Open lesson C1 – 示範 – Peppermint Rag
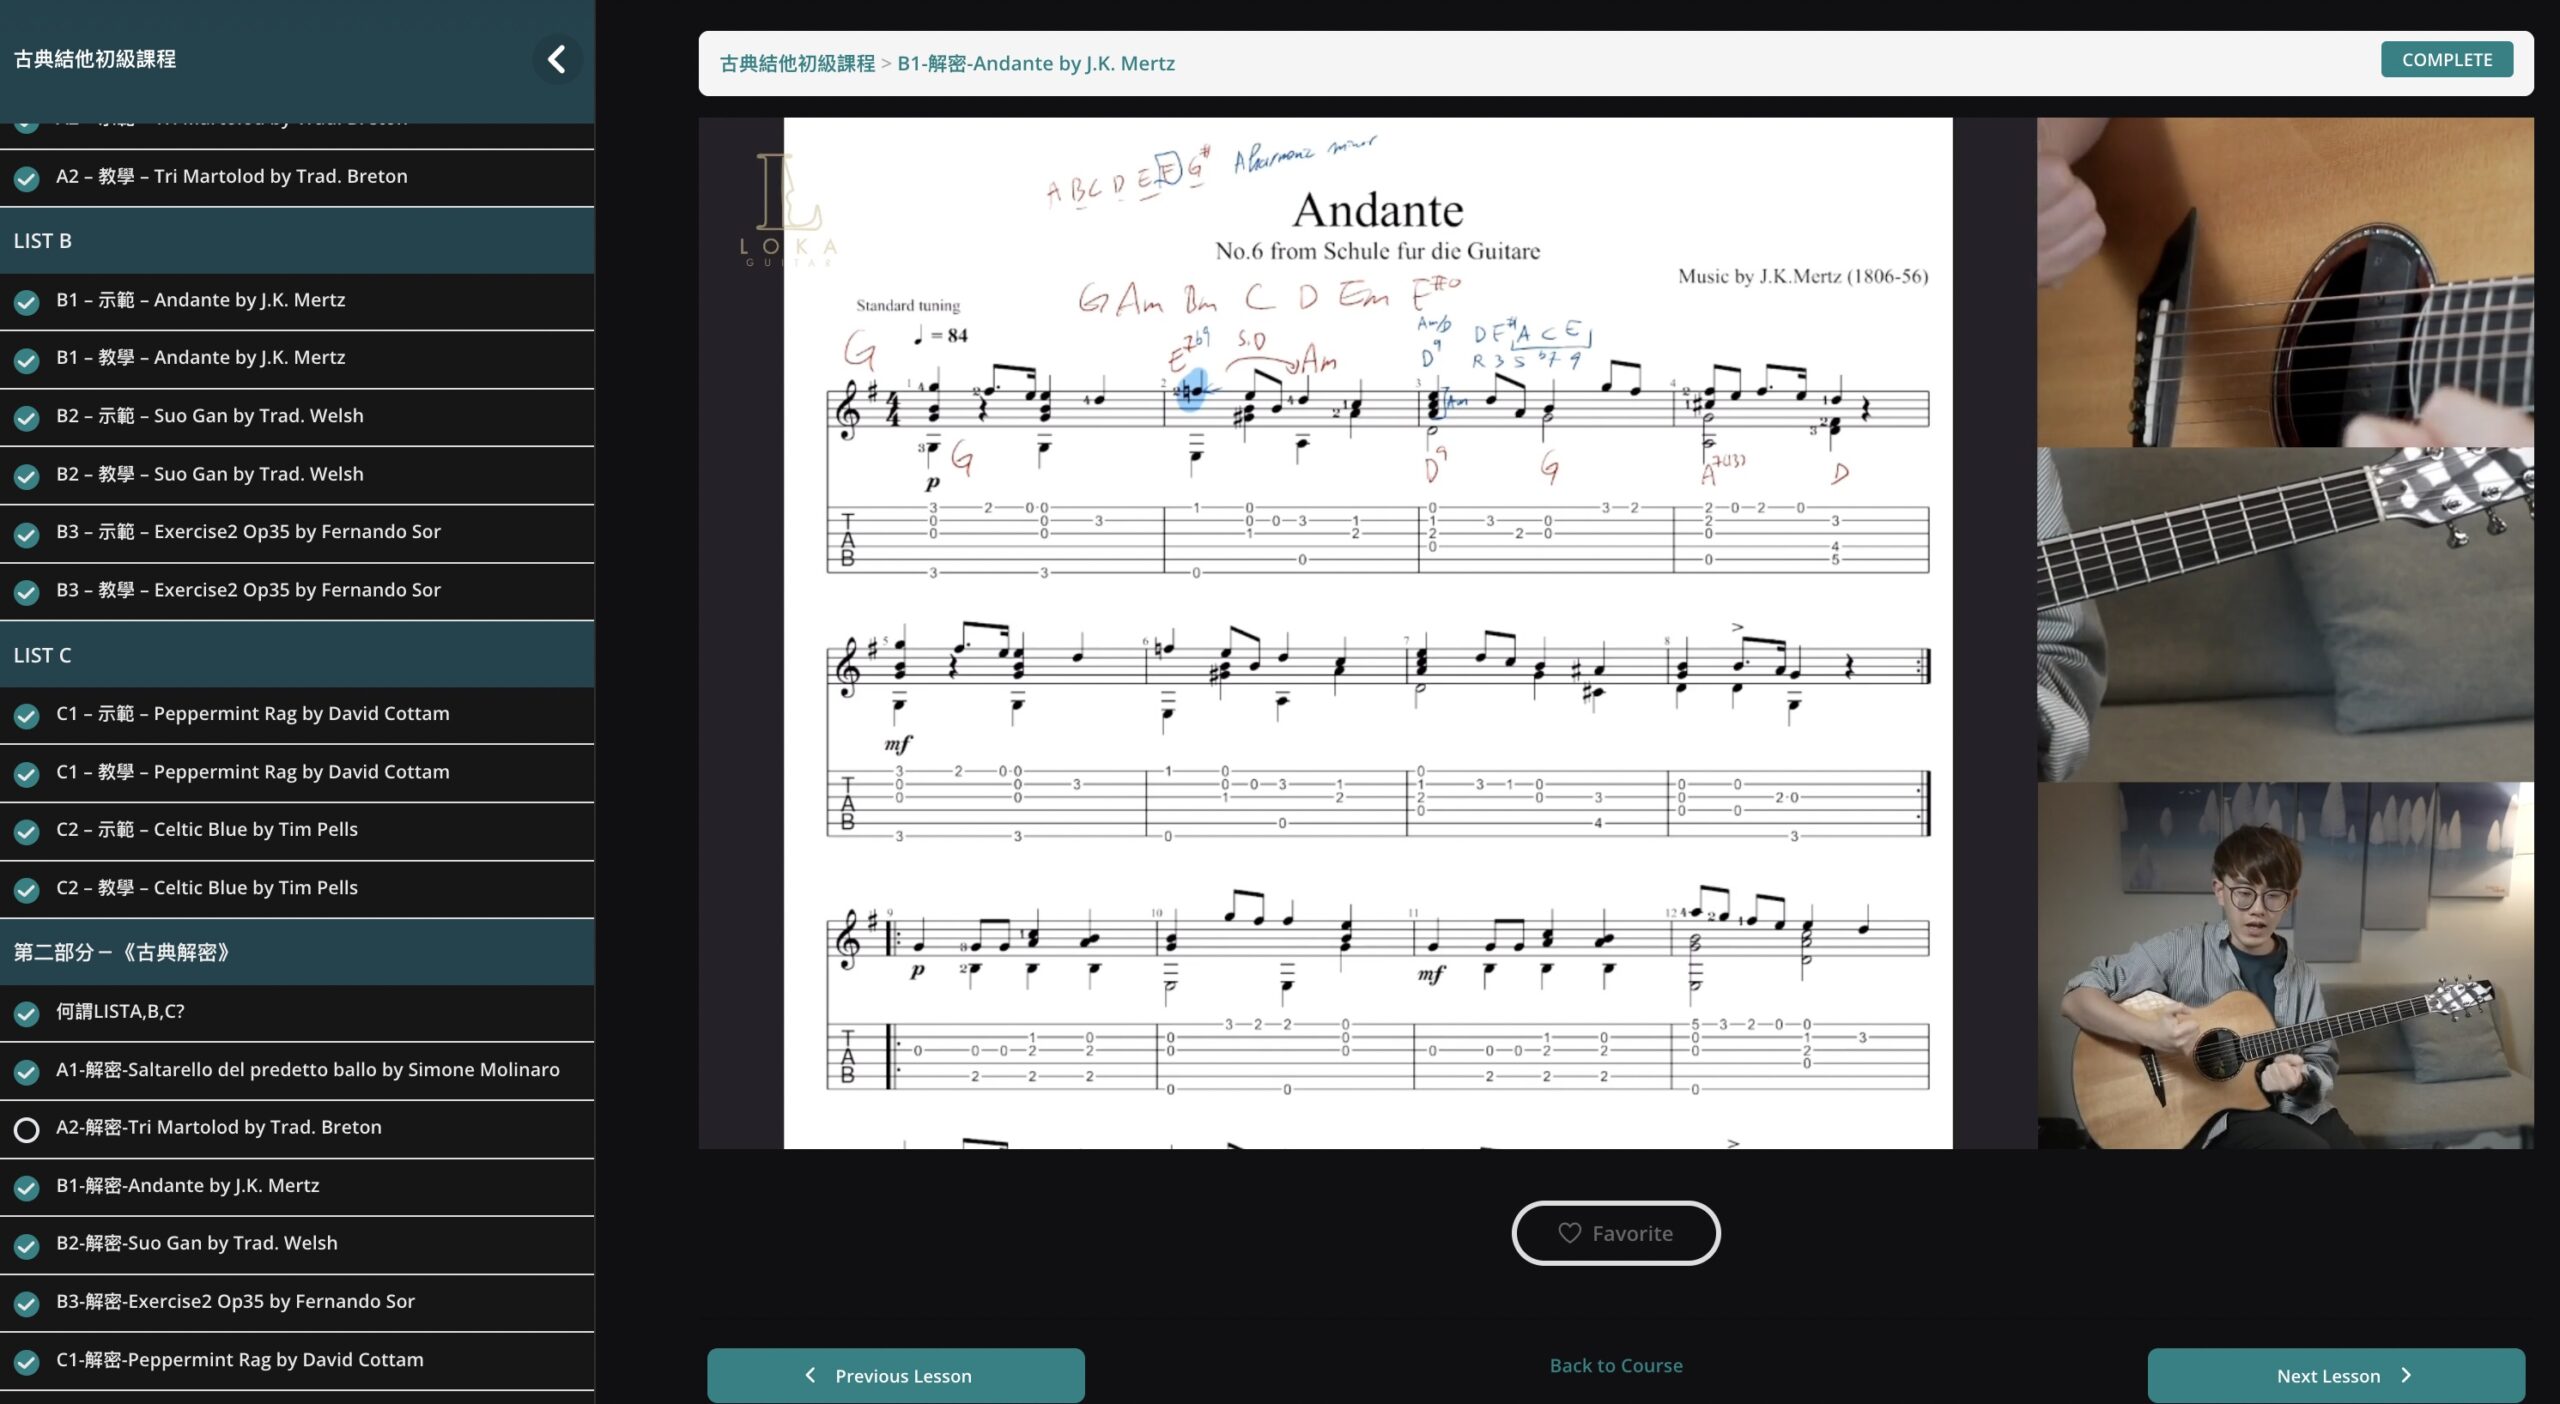This screenshot has width=2560, height=1404. pyautogui.click(x=297, y=714)
